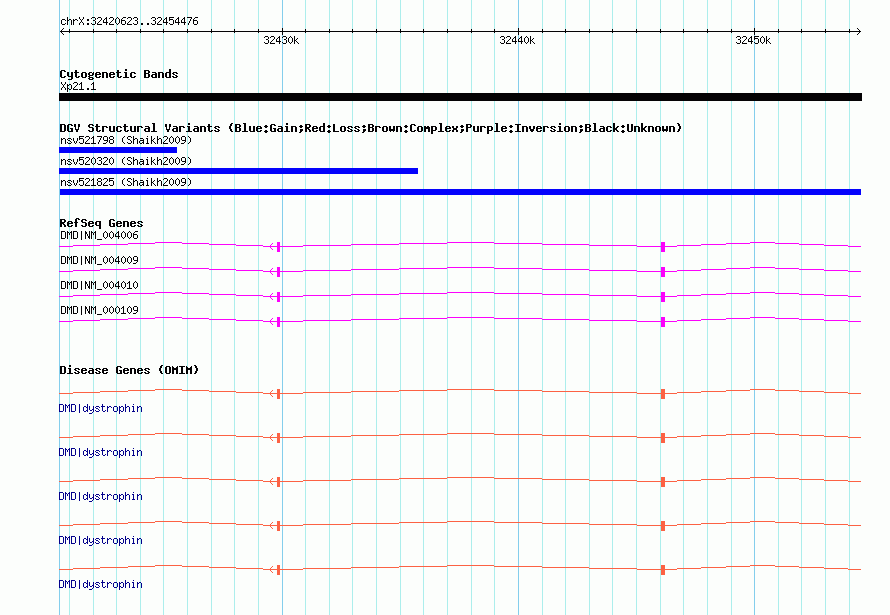The image size is (890, 615).
Task: Click the 32450k ruler label
Action: point(753,40)
